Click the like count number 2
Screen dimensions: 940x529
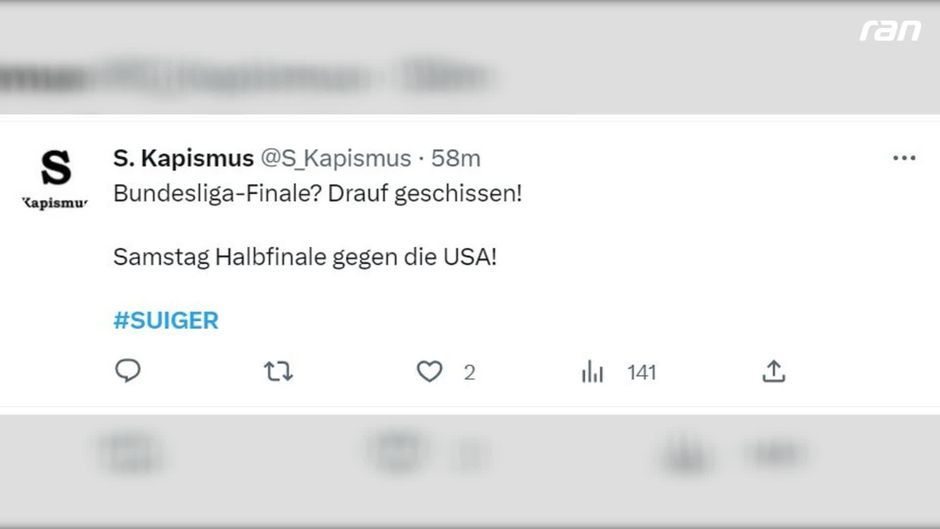pyautogui.click(x=469, y=373)
